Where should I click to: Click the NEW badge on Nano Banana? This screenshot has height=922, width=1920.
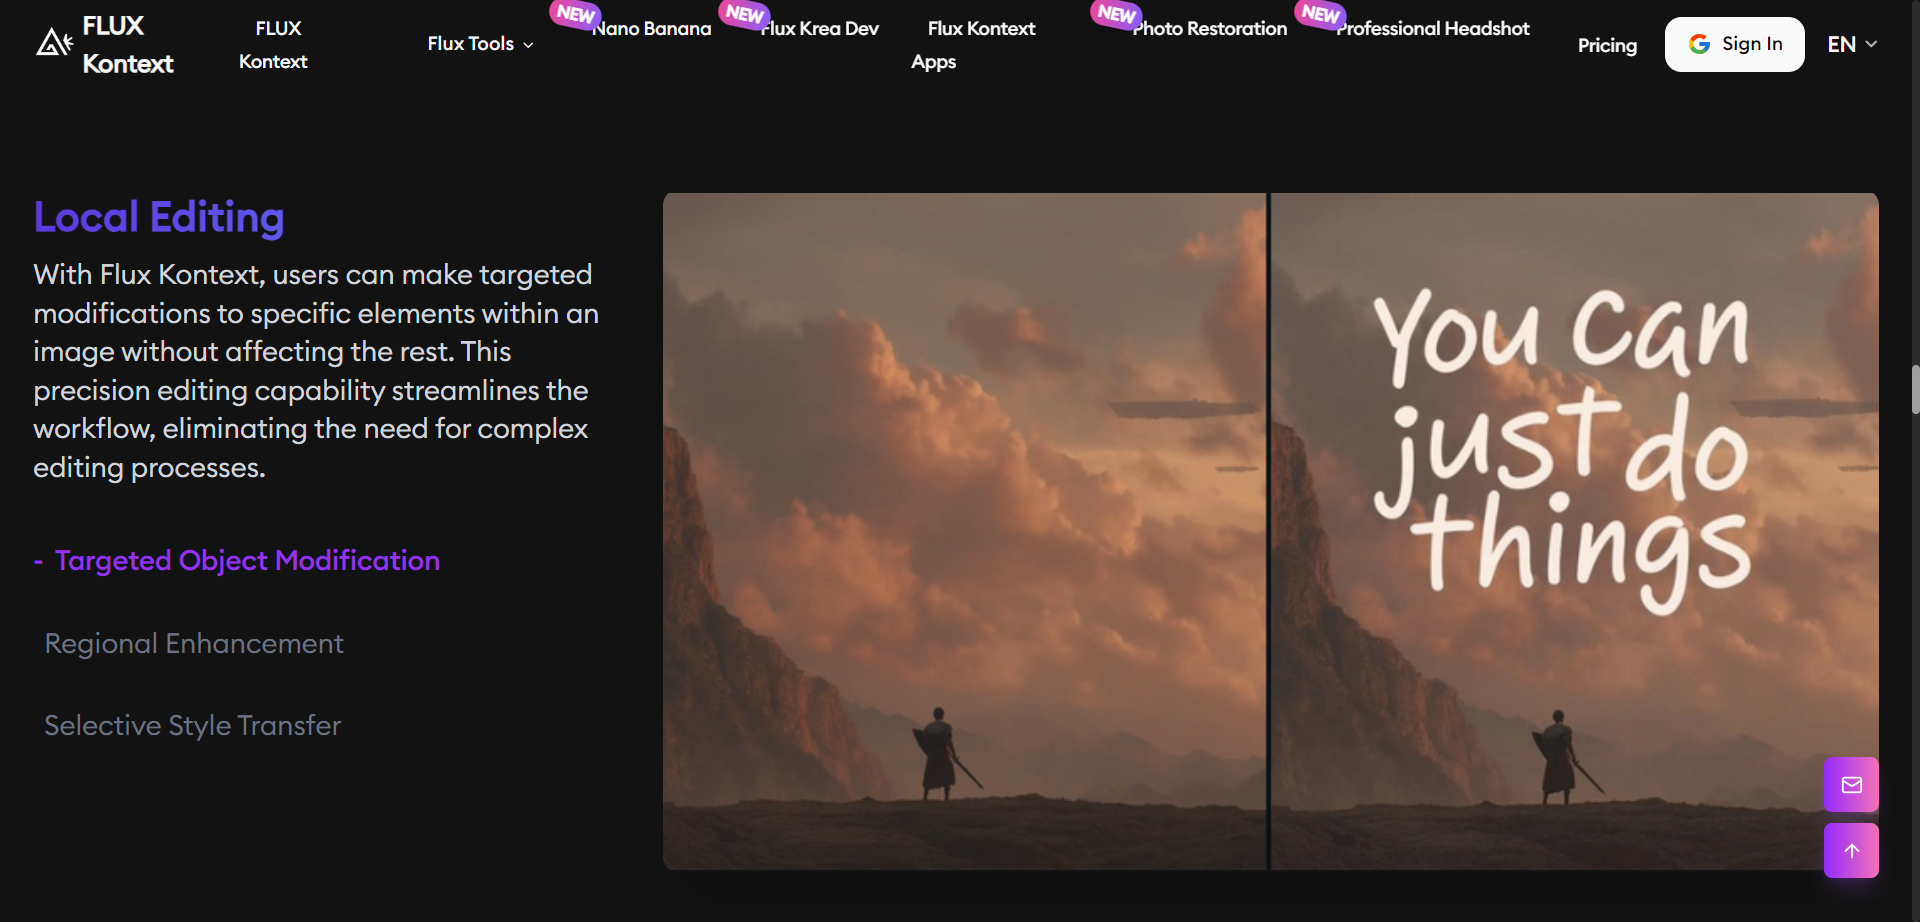coord(575,14)
